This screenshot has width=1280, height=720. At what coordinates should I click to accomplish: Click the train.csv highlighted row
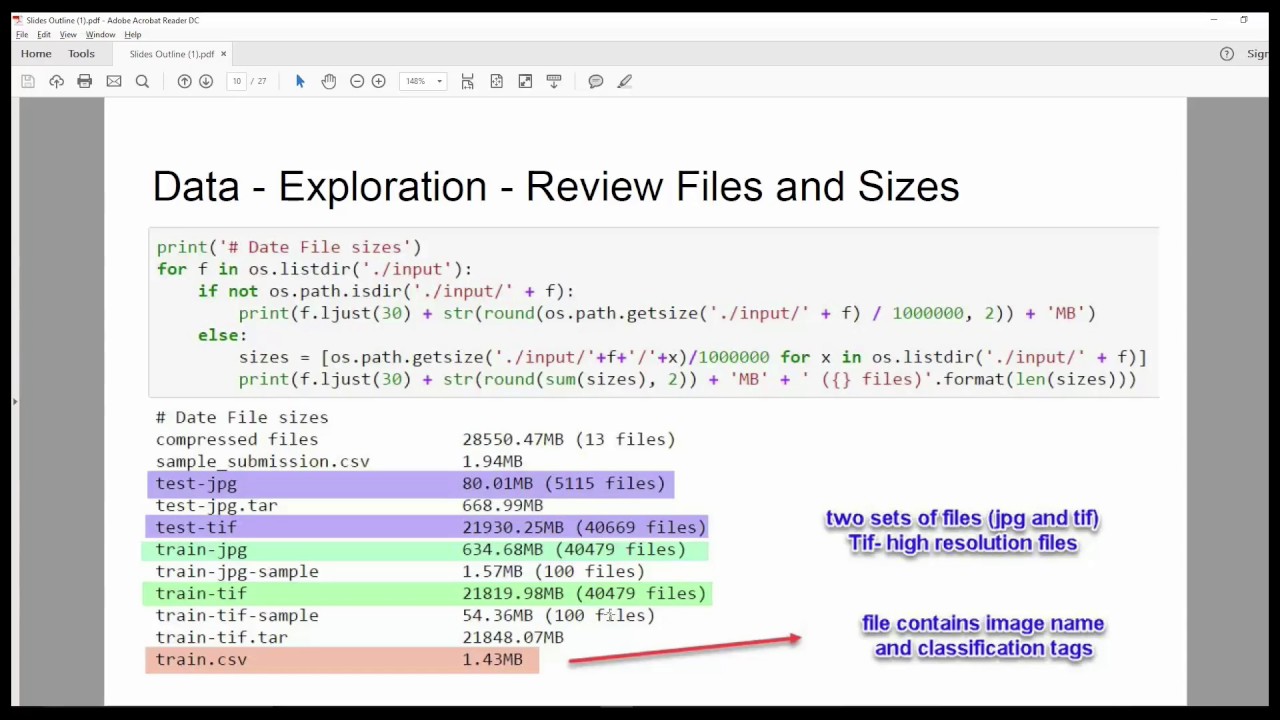tap(342, 660)
